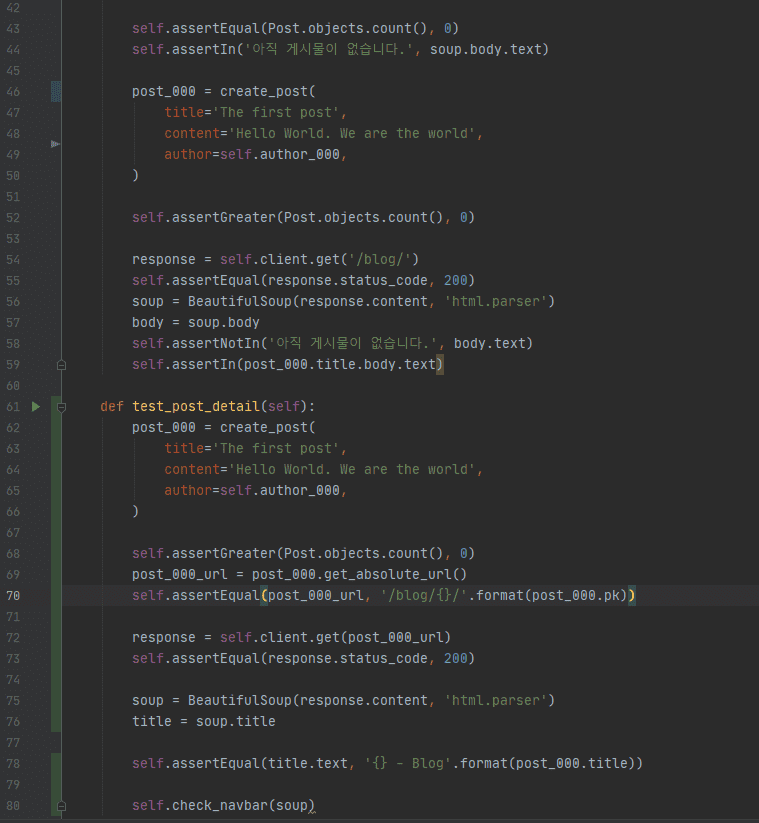Click '/blog/' string on line 54

point(380,259)
